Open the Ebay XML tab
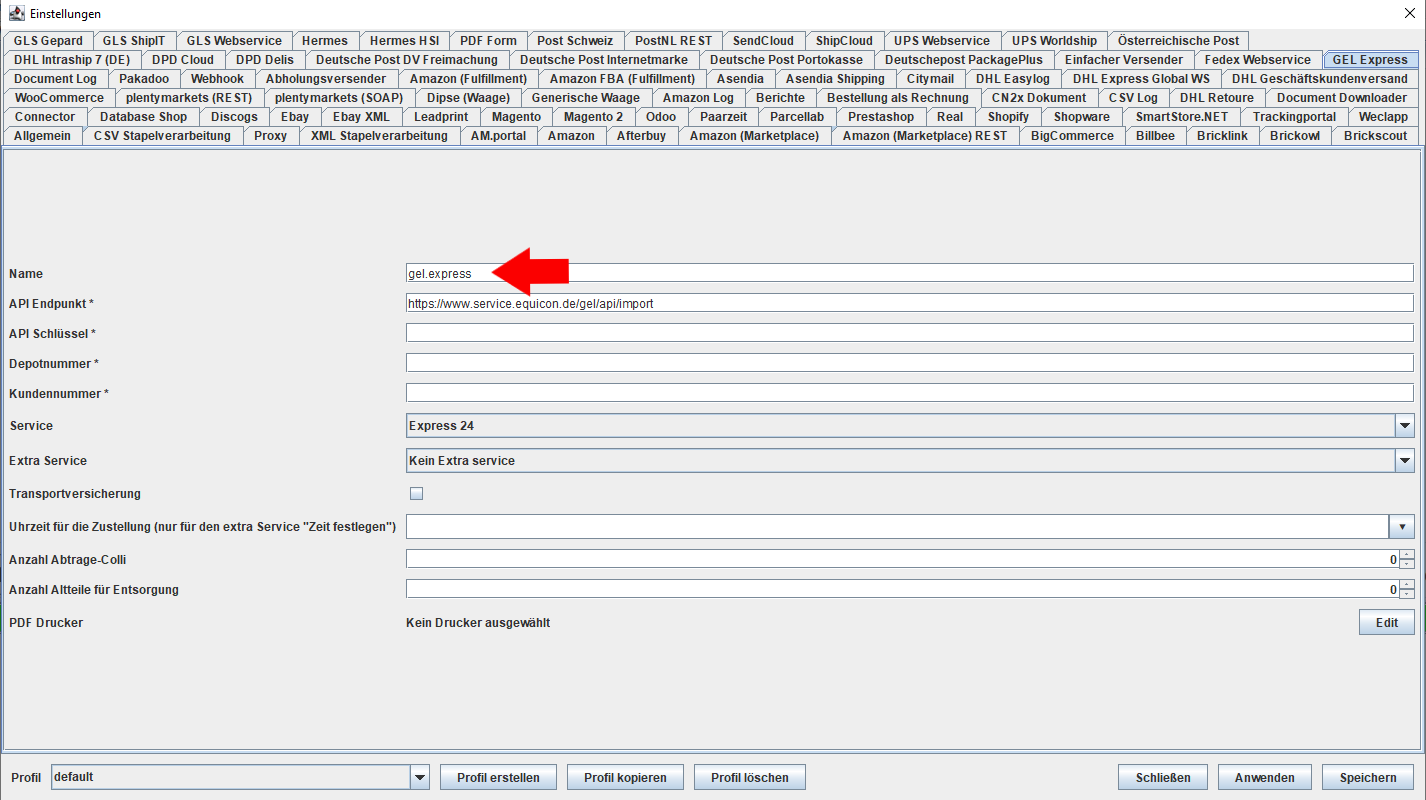Image resolution: width=1426 pixels, height=800 pixels. point(362,117)
